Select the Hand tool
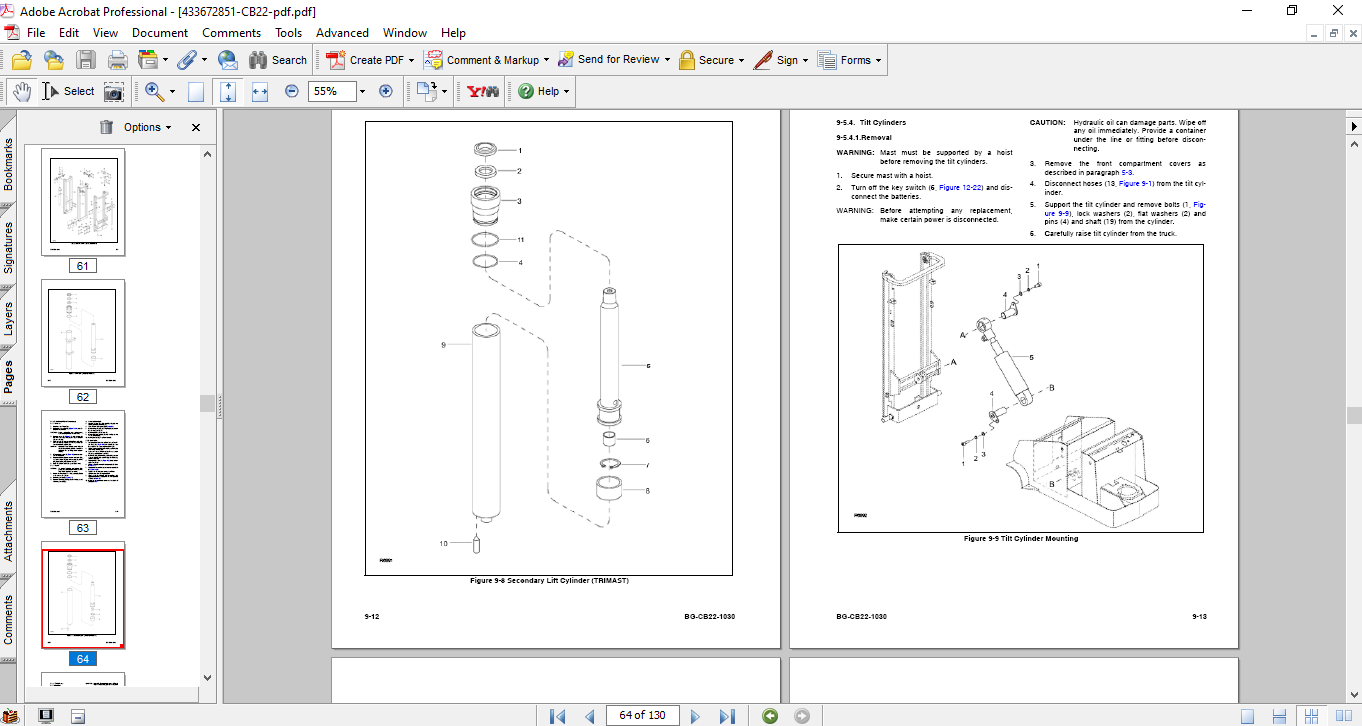1362x726 pixels. click(22, 91)
